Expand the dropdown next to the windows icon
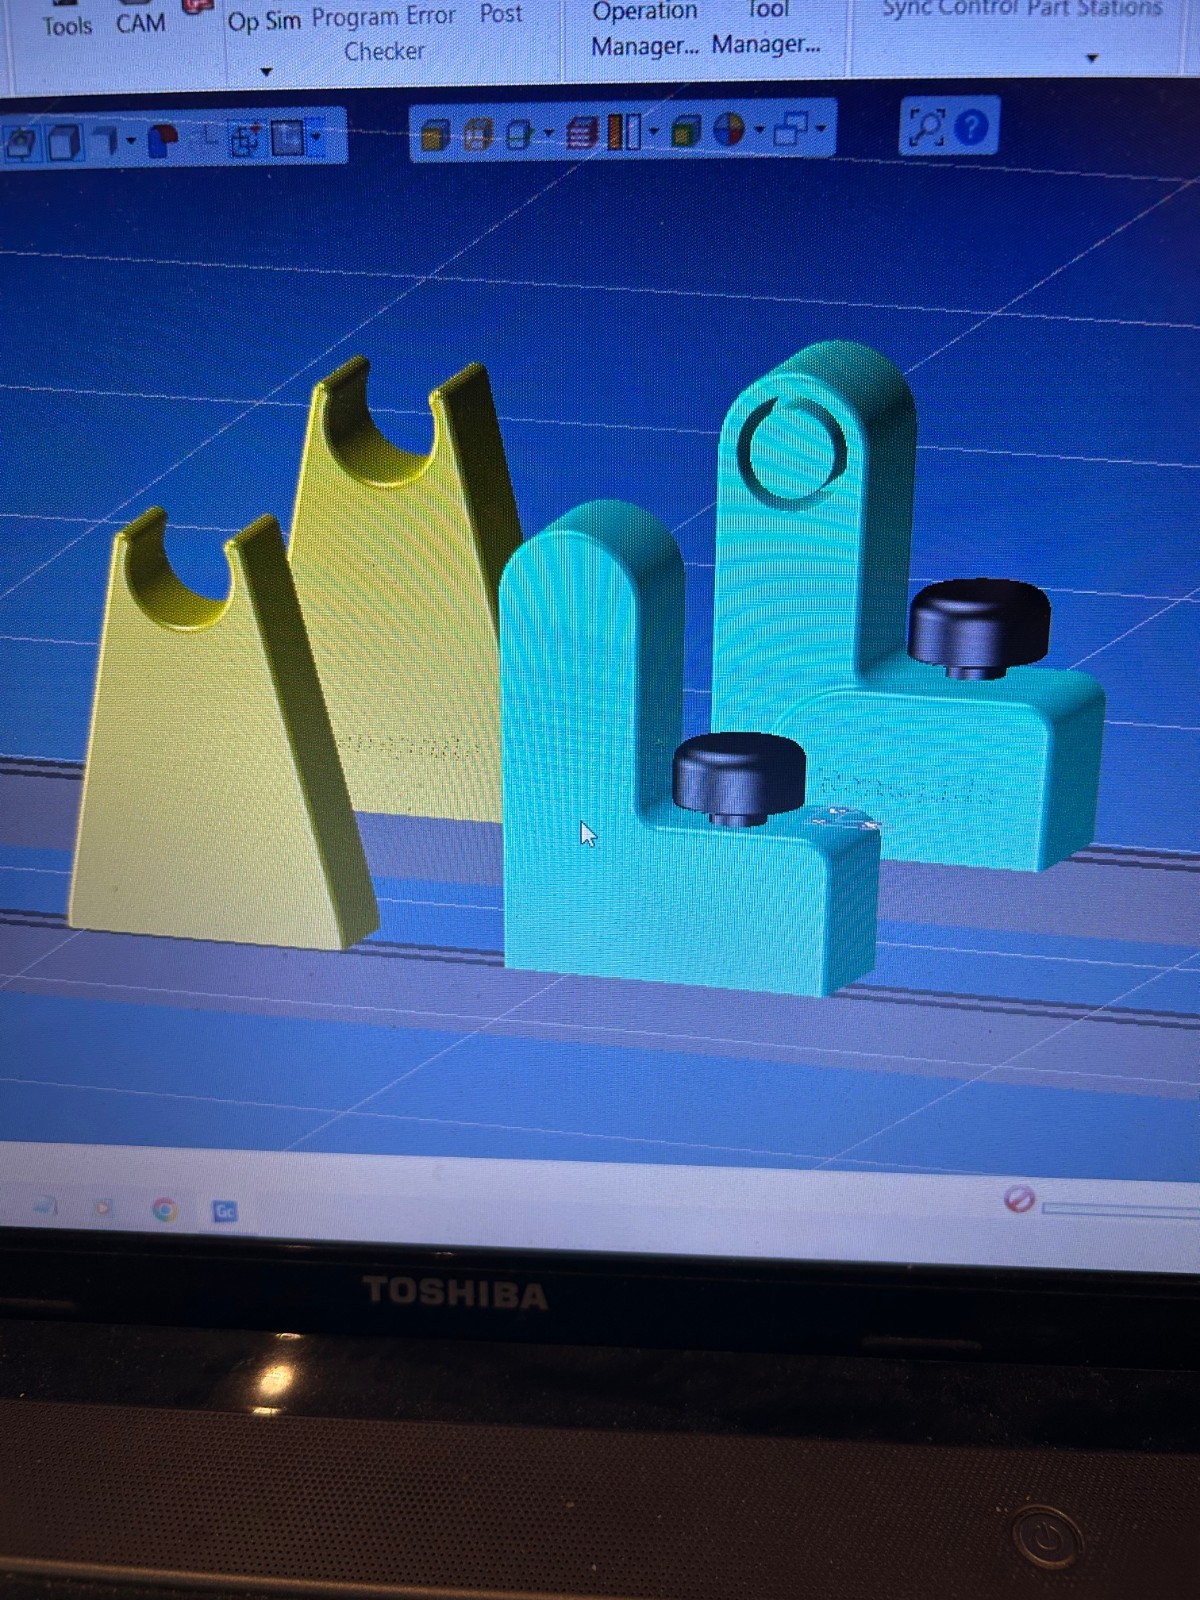This screenshot has width=1200, height=1600. click(x=821, y=129)
